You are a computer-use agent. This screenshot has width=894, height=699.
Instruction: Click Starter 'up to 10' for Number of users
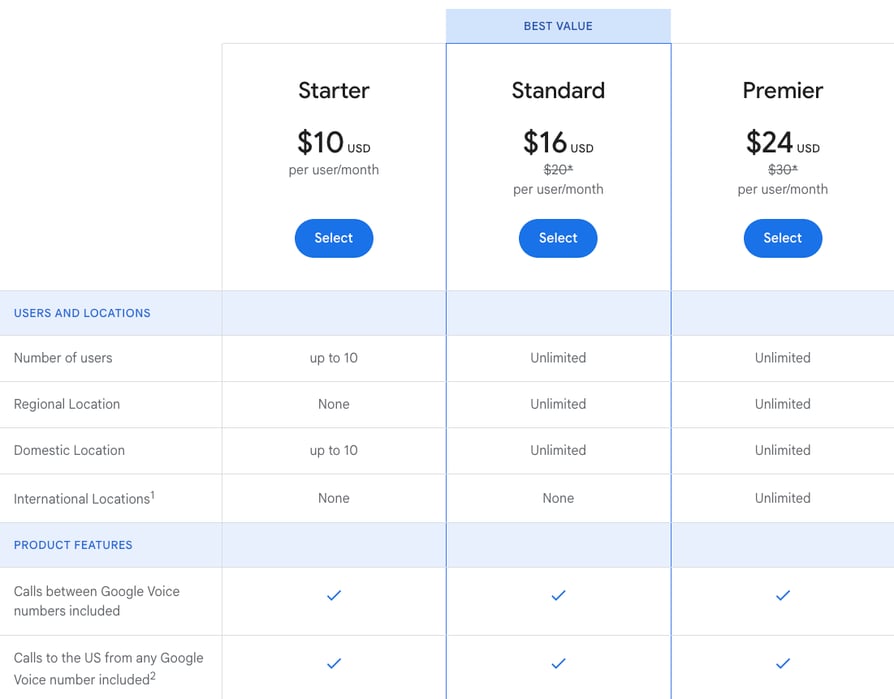coord(334,358)
